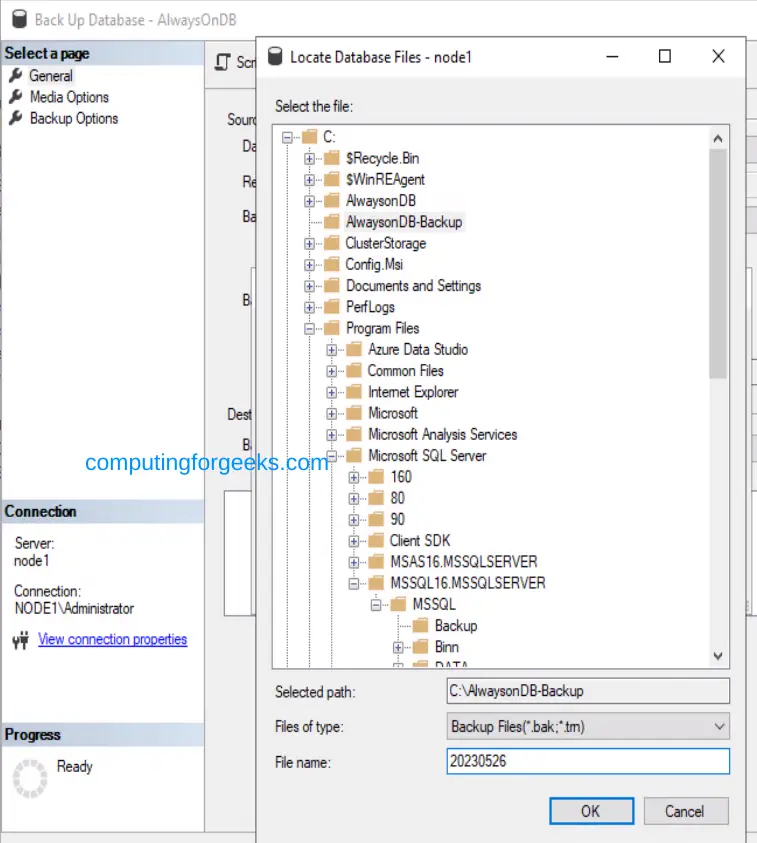The width and height of the screenshot is (757, 843).
Task: Click the Common Files folder icon
Action: coord(354,370)
